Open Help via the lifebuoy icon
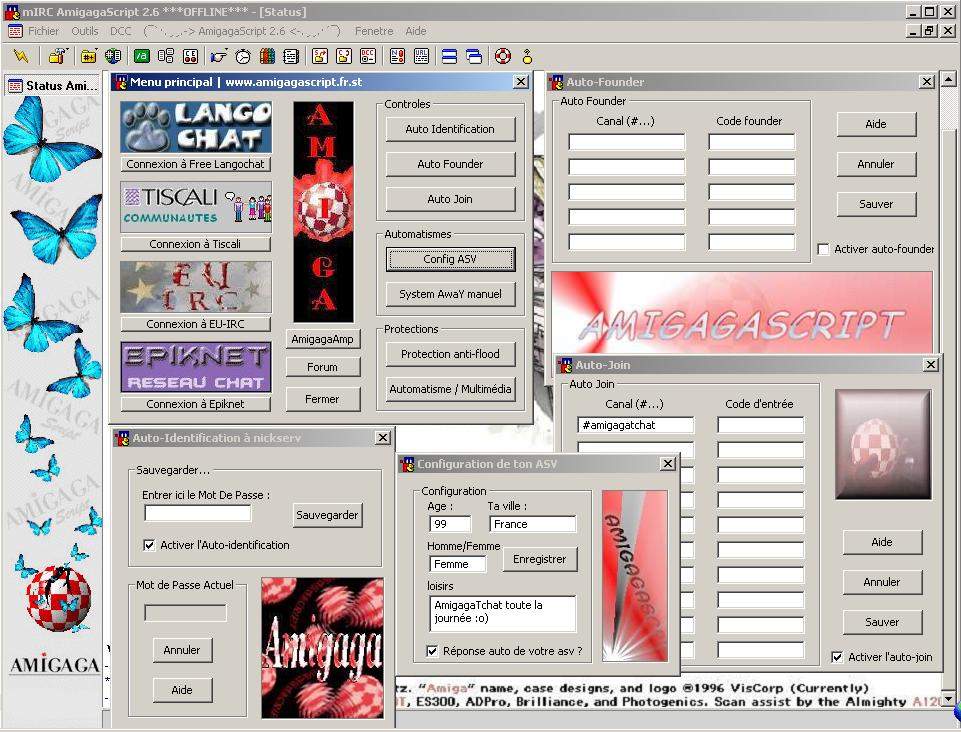 point(503,57)
